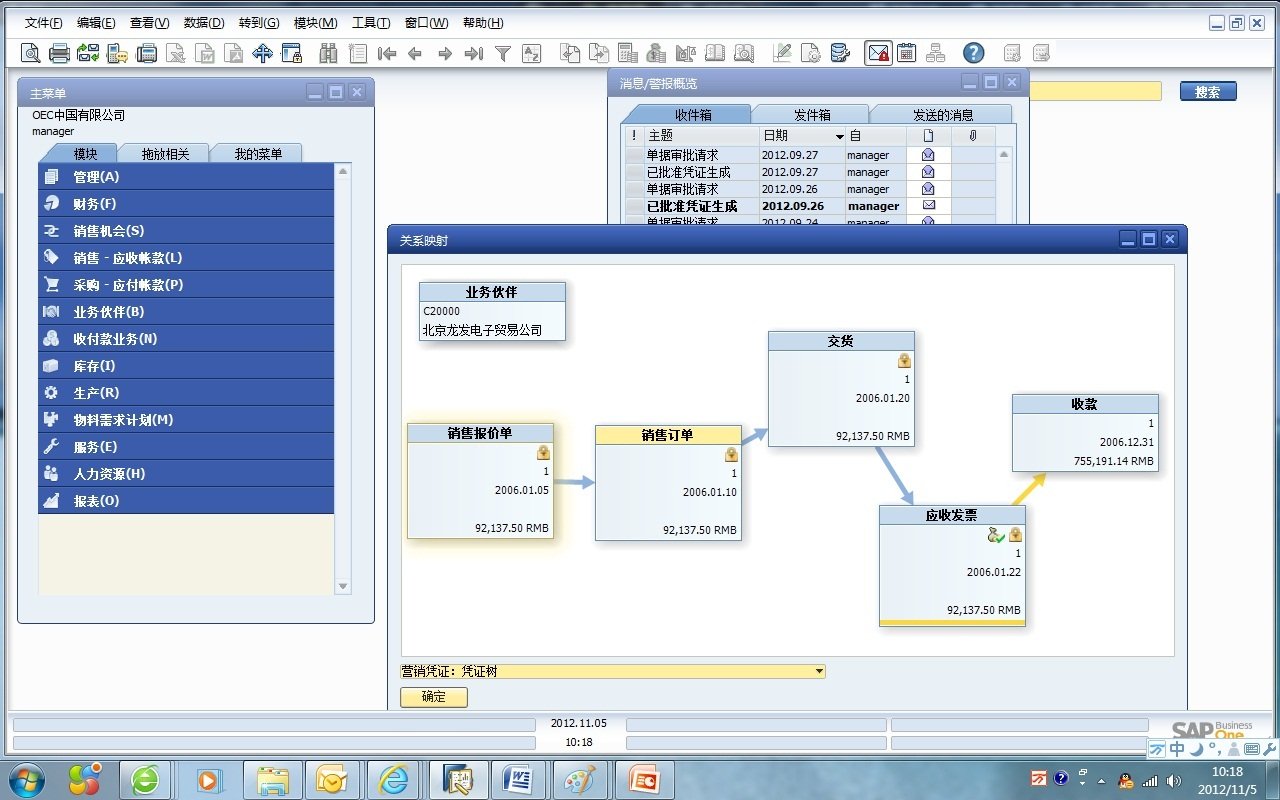The height and width of the screenshot is (800, 1280).
Task: Toggle the payment icon on 应收发票 card
Action: pos(996,535)
